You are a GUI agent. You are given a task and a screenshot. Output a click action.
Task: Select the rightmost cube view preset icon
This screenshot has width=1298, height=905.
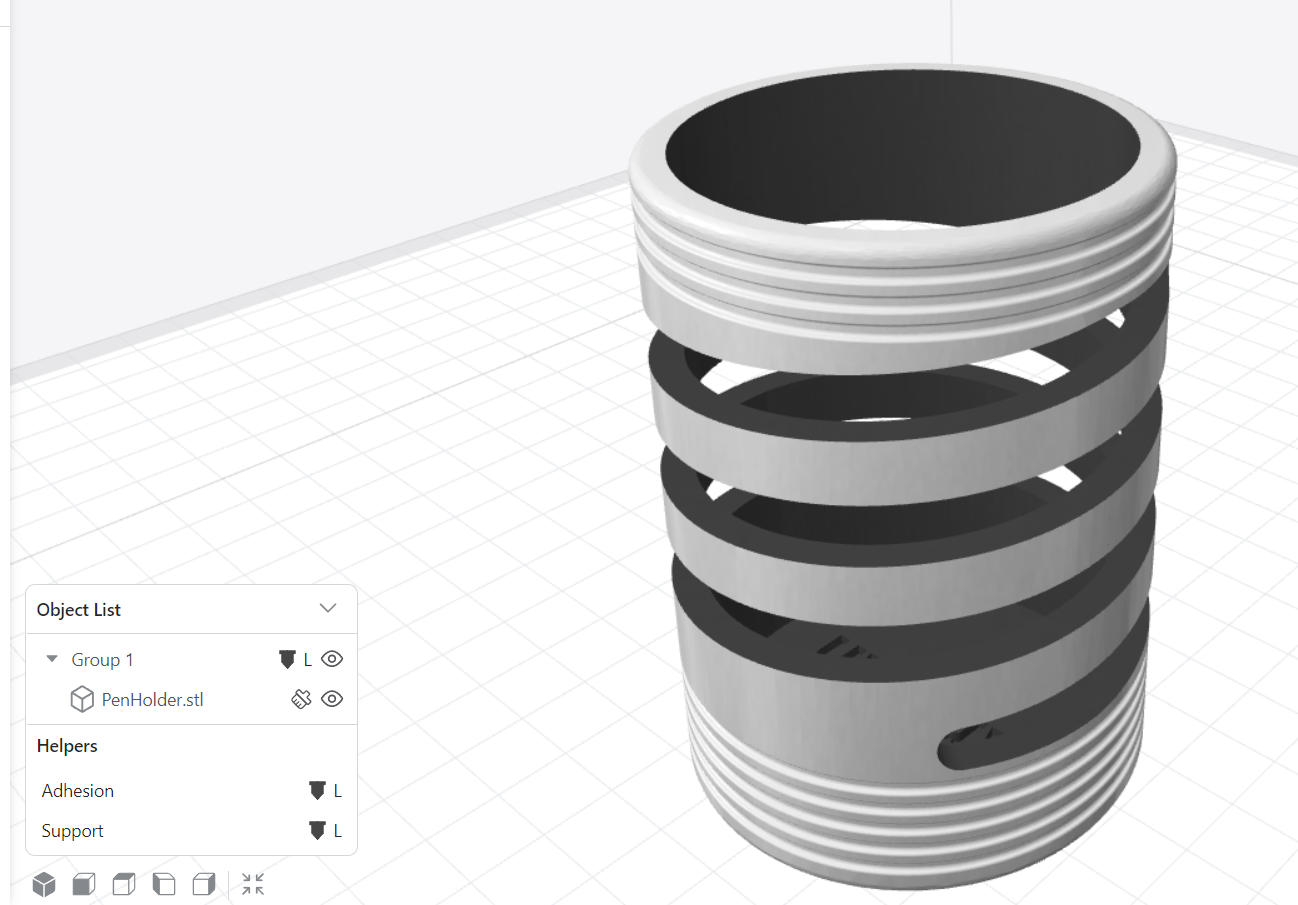point(204,884)
